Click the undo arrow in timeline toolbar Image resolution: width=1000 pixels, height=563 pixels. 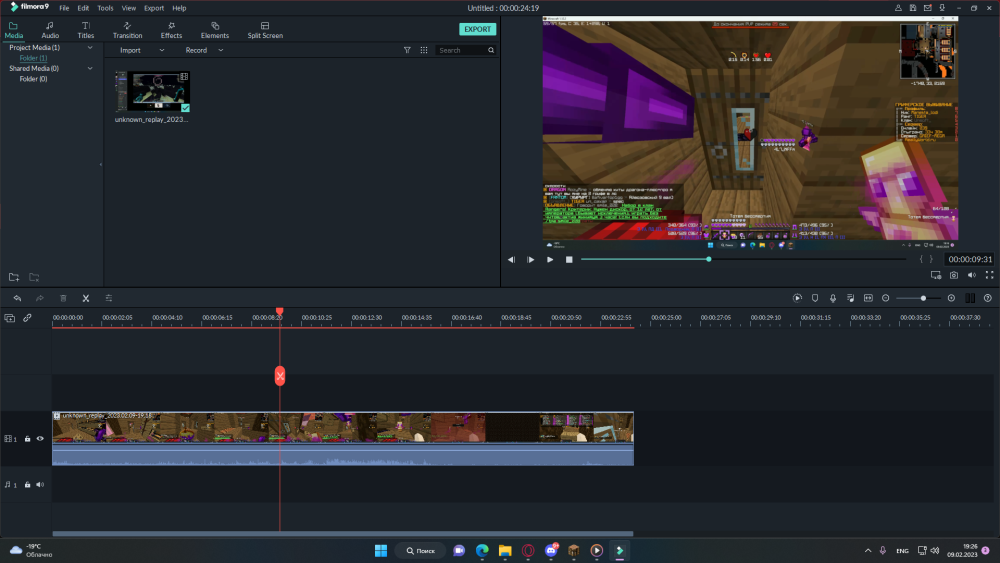17,298
